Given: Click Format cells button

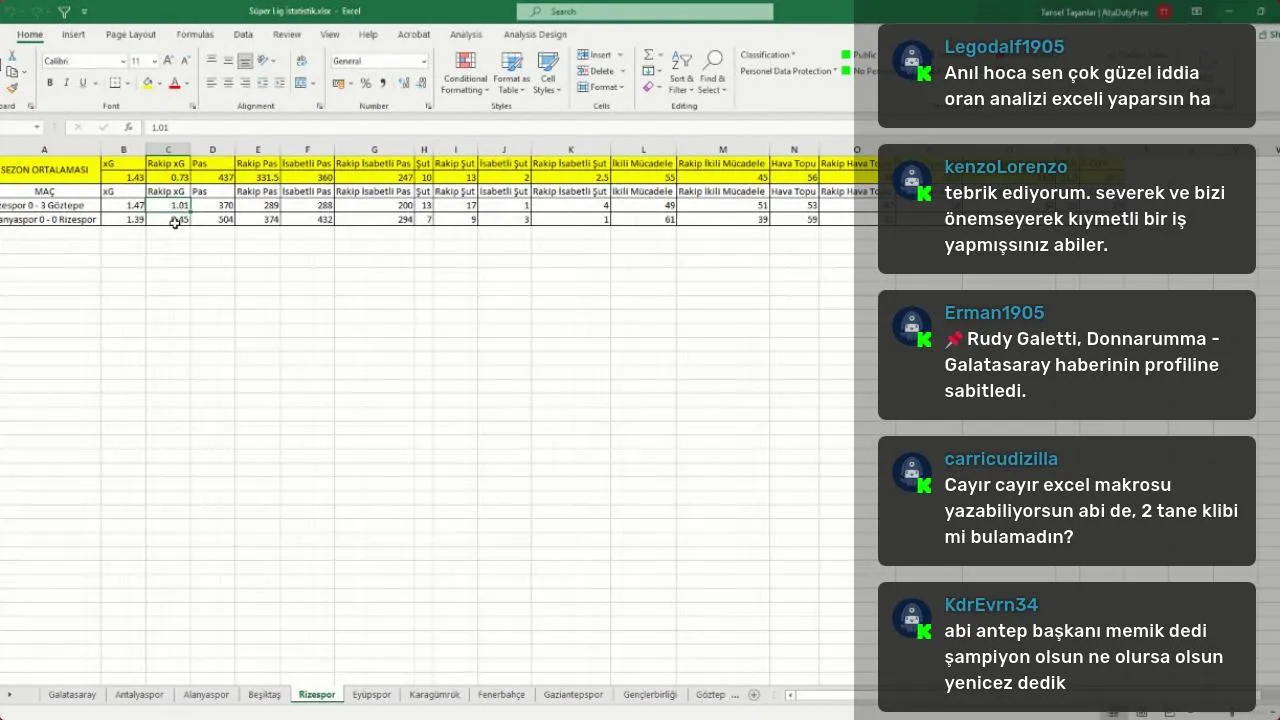Looking at the screenshot, I should [599, 87].
